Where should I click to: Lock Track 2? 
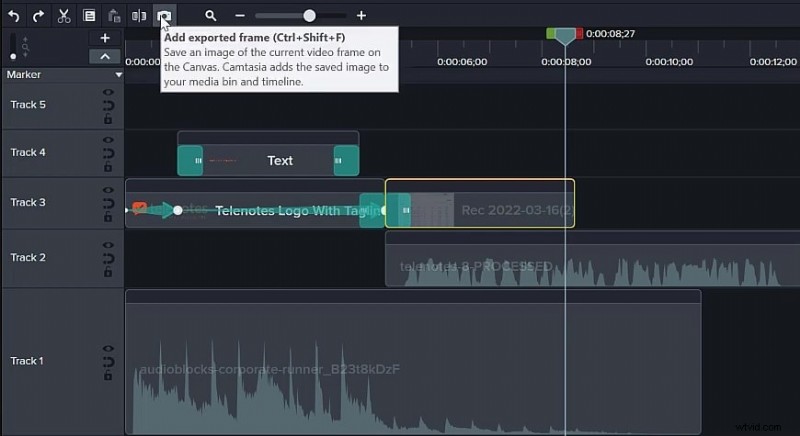108,272
